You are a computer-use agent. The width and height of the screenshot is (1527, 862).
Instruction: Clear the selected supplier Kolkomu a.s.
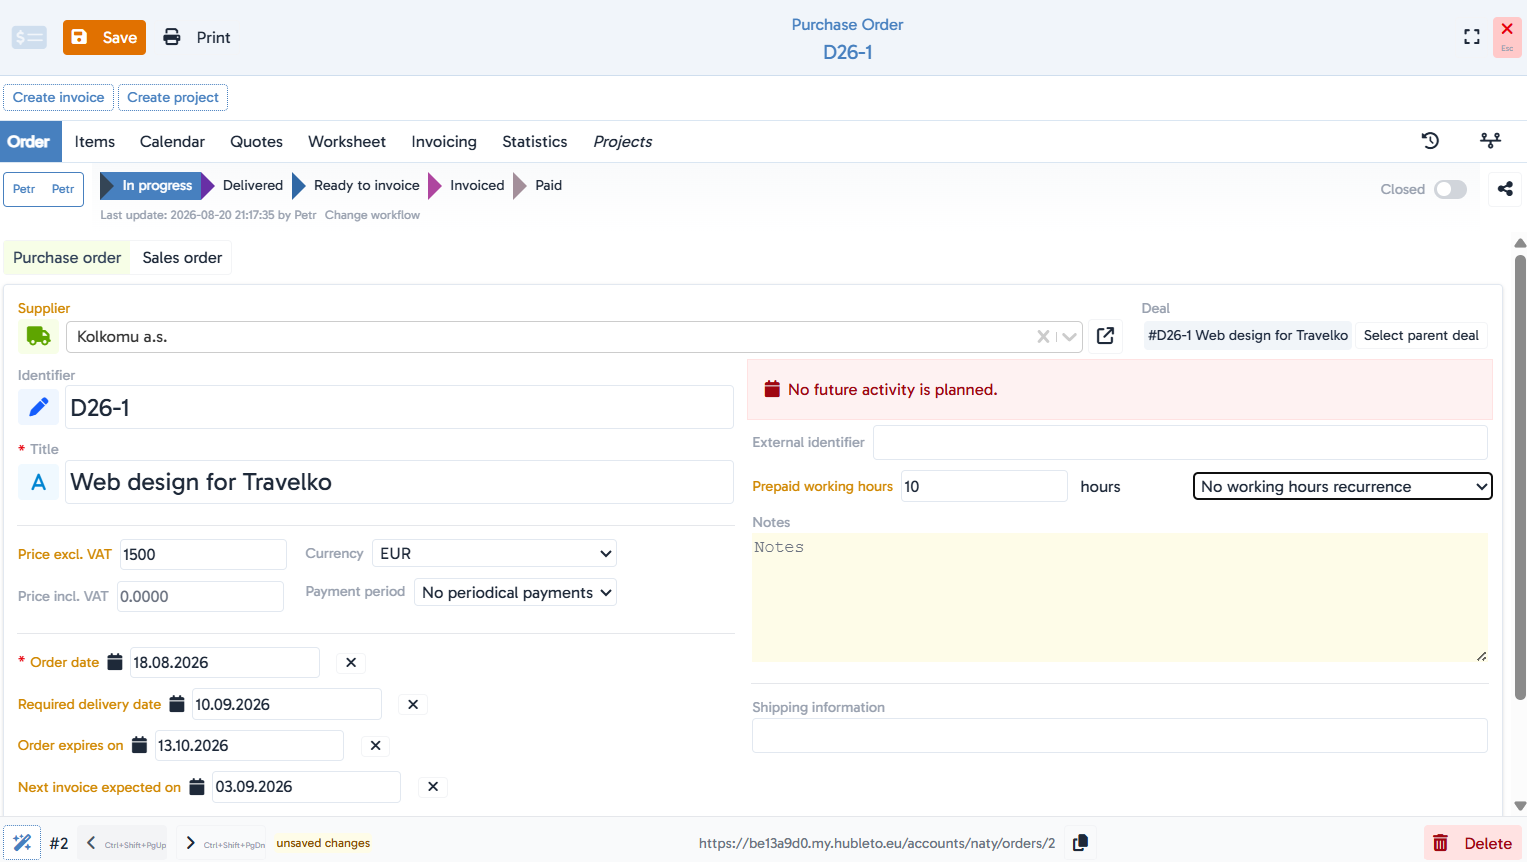pos(1043,337)
